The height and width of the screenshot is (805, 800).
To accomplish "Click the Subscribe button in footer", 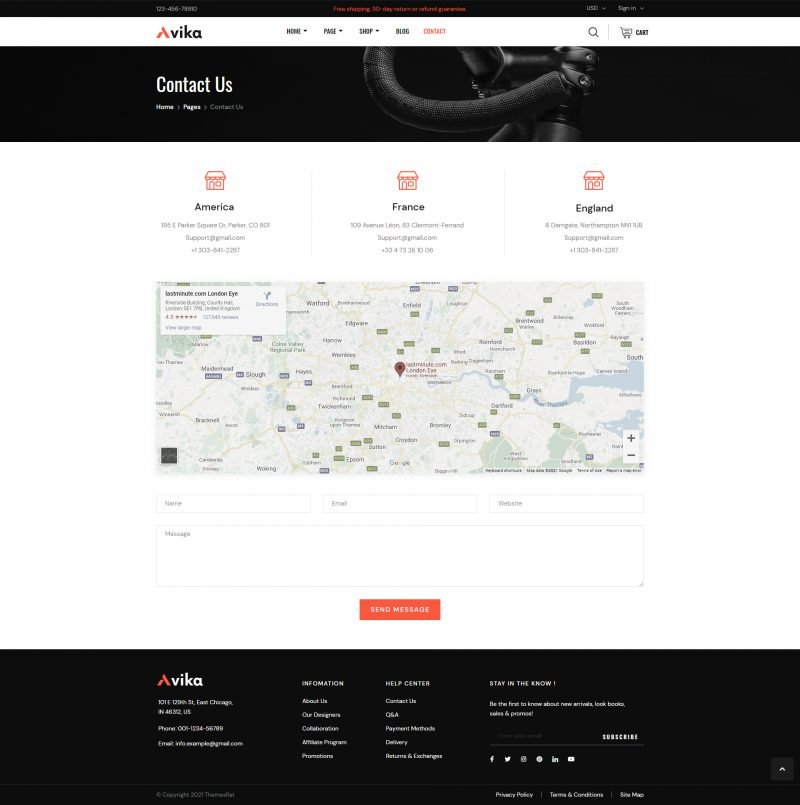I will point(620,737).
